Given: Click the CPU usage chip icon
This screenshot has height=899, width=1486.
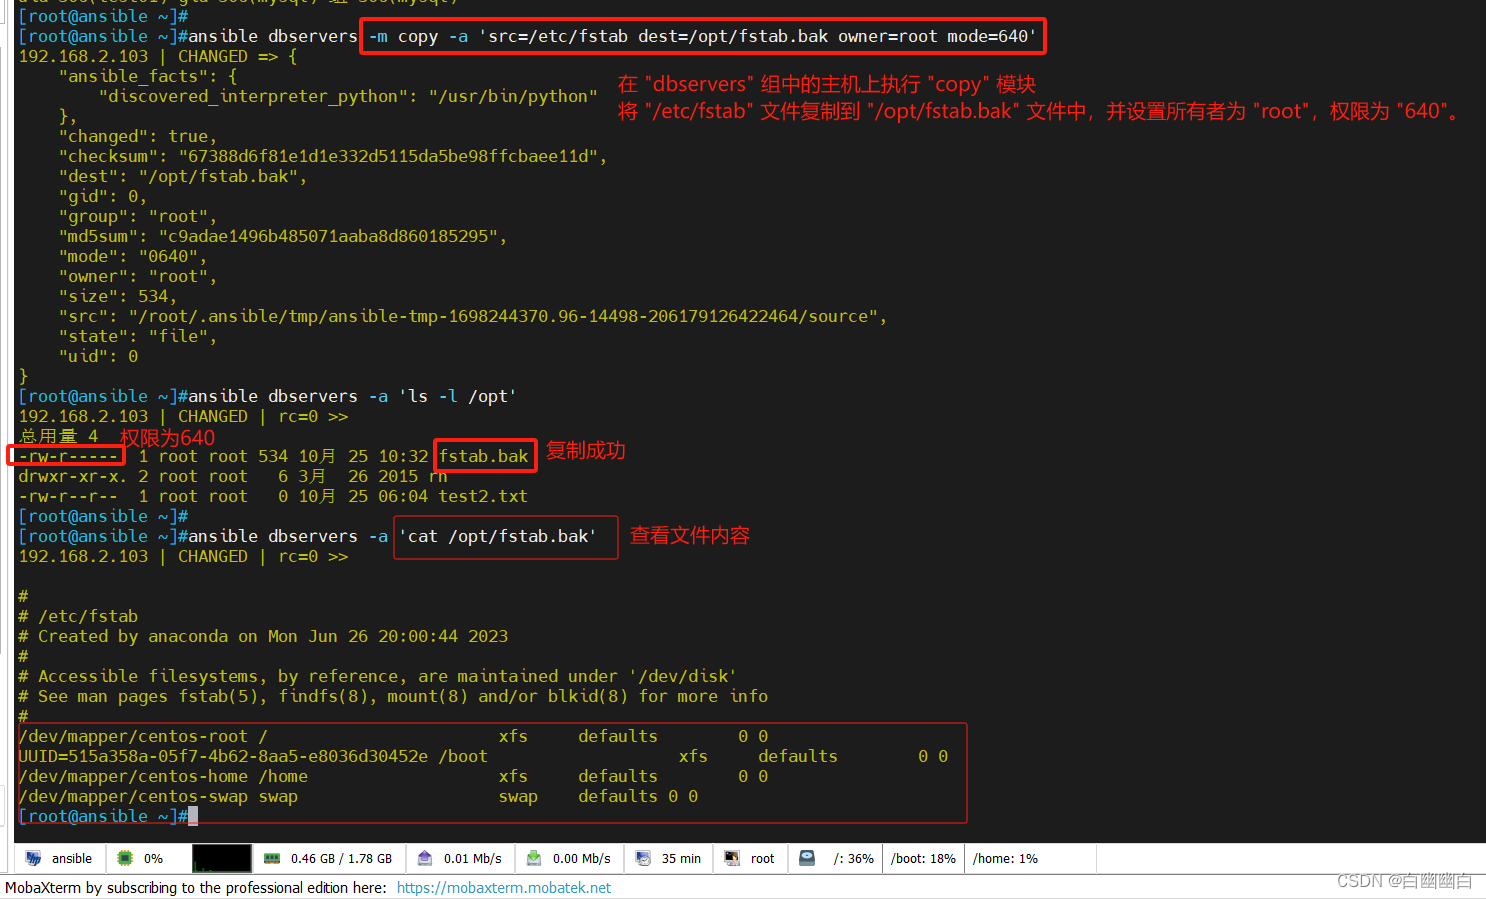Looking at the screenshot, I should pyautogui.click(x=125, y=858).
